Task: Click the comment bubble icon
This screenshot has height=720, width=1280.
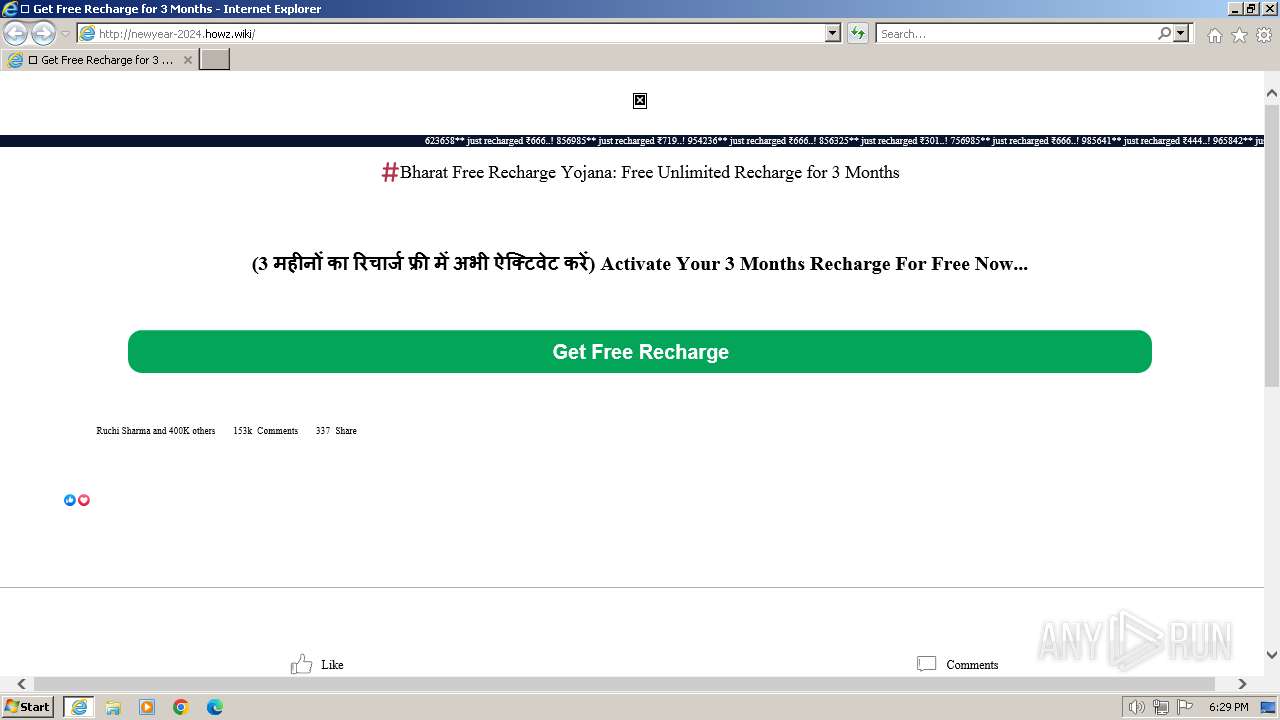Action: point(927,664)
